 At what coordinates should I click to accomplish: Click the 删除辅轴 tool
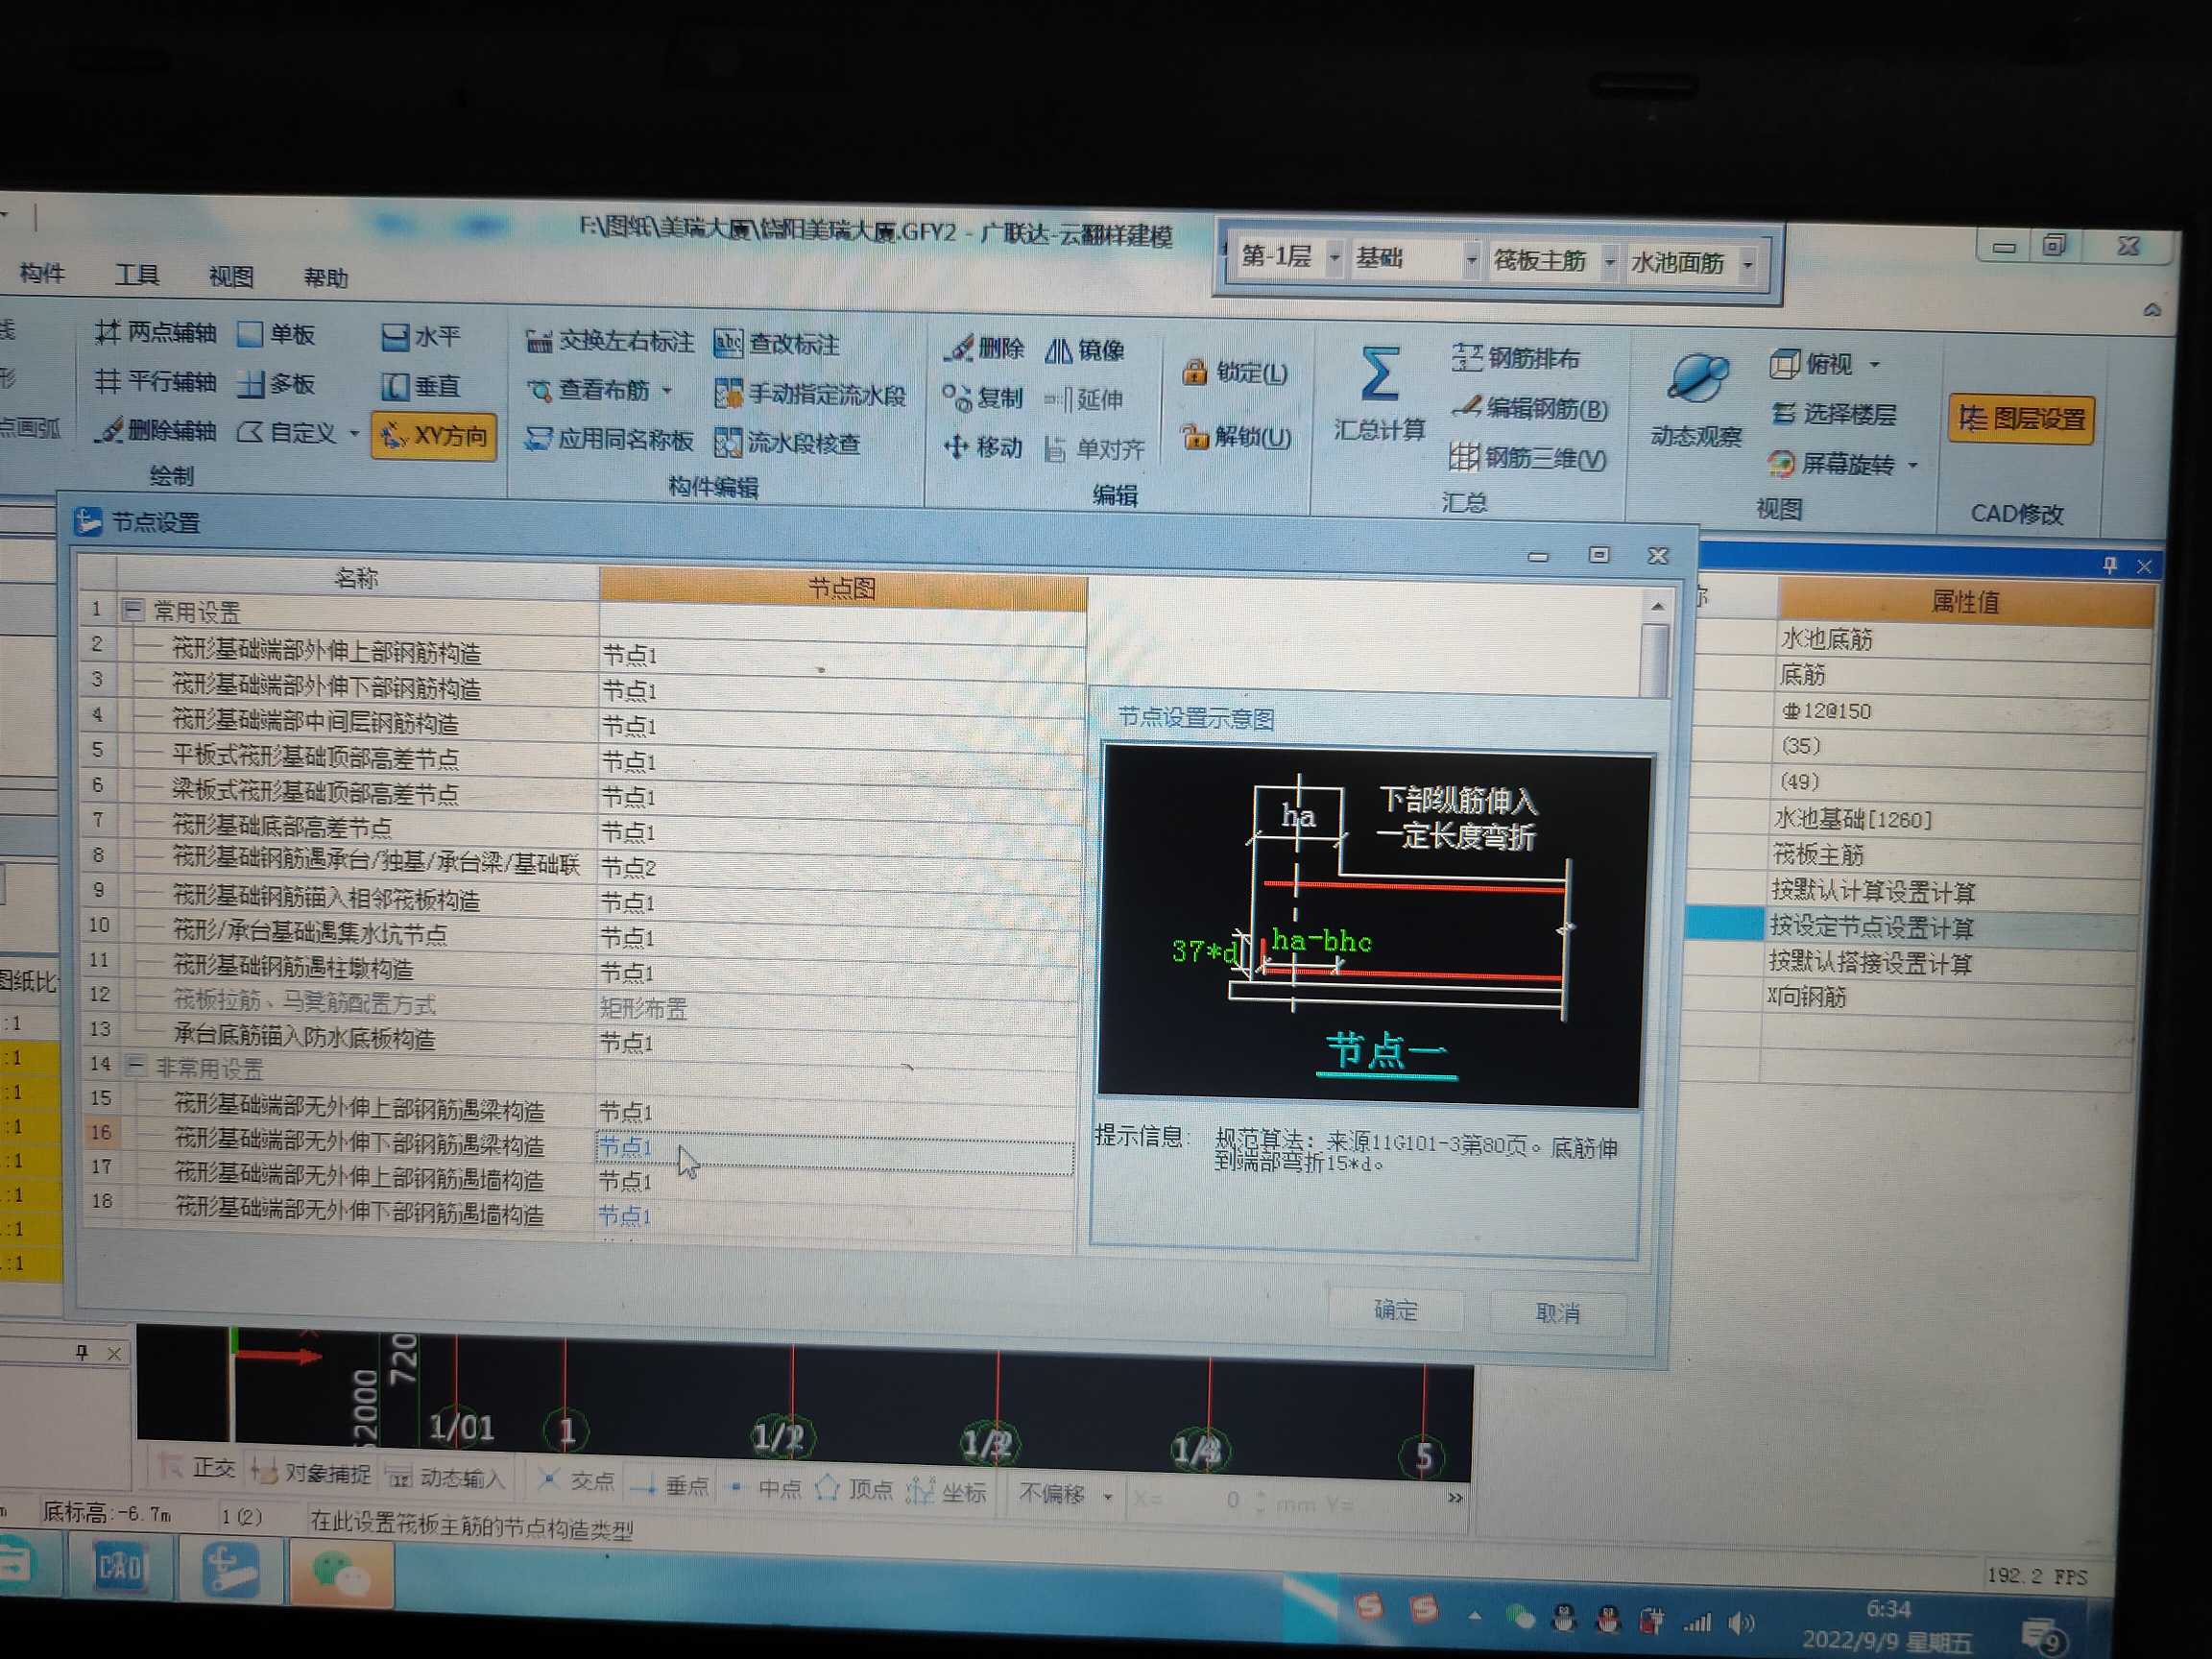156,431
